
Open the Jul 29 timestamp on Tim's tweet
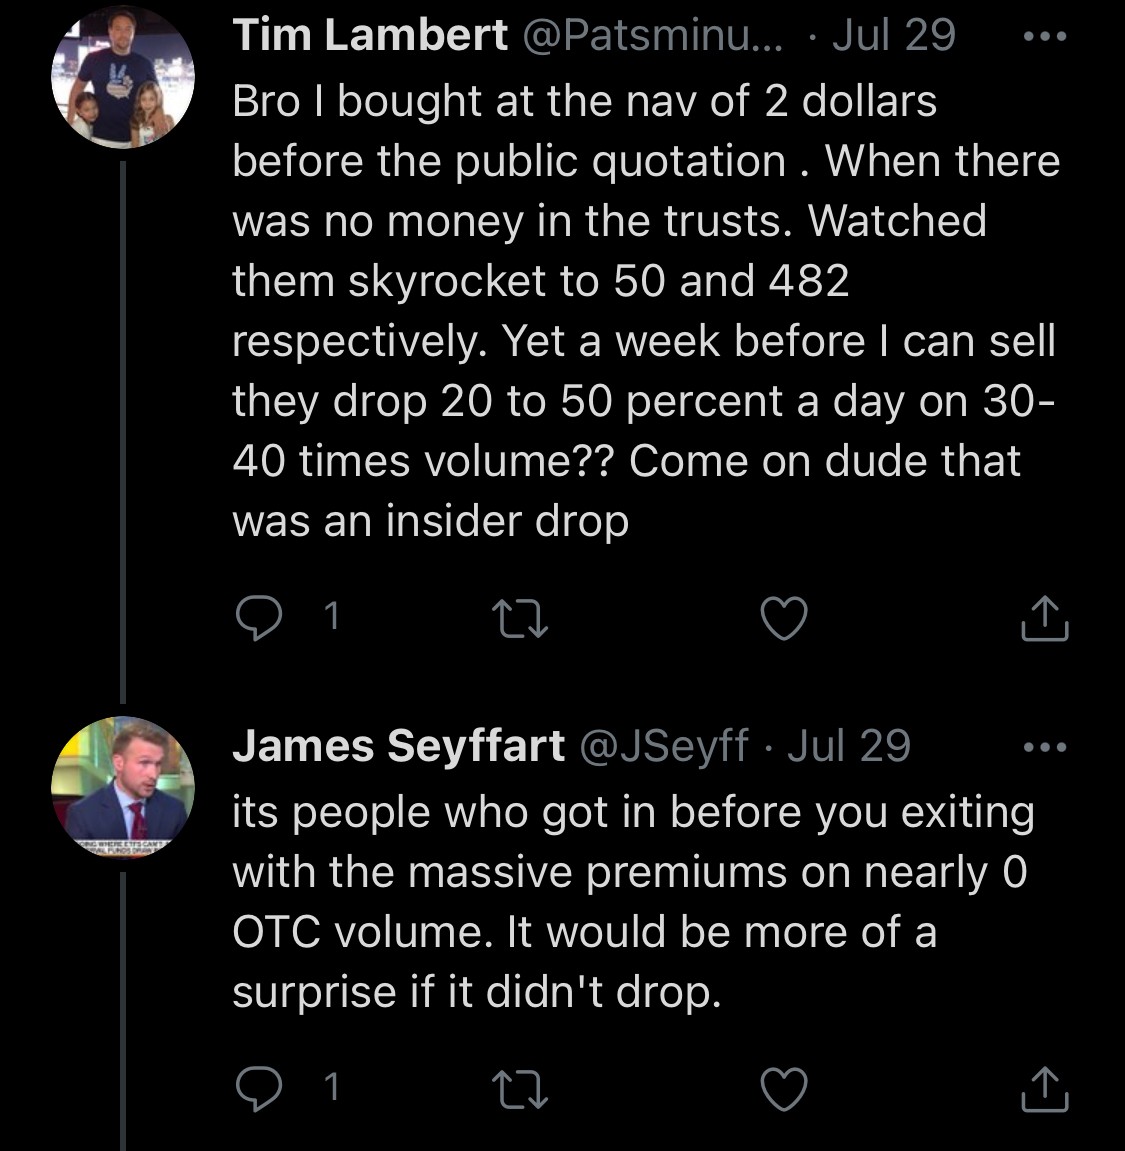[893, 35]
